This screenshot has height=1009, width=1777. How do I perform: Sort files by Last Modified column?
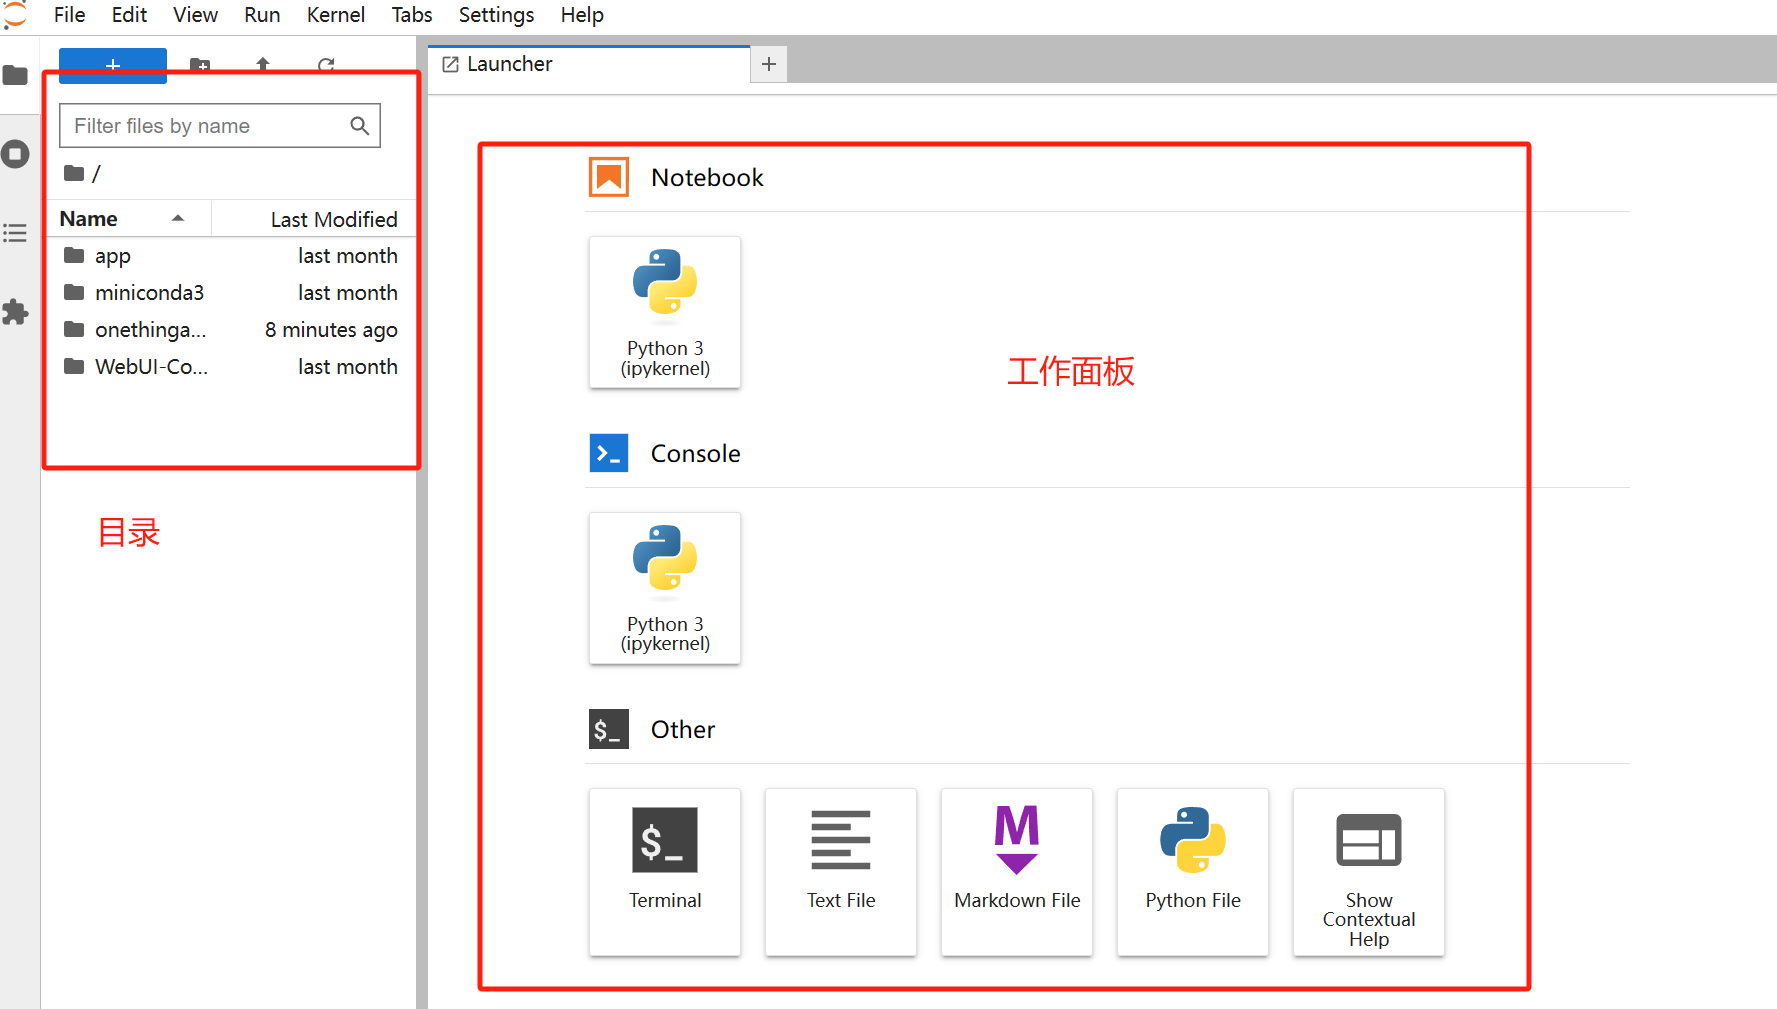point(314,219)
